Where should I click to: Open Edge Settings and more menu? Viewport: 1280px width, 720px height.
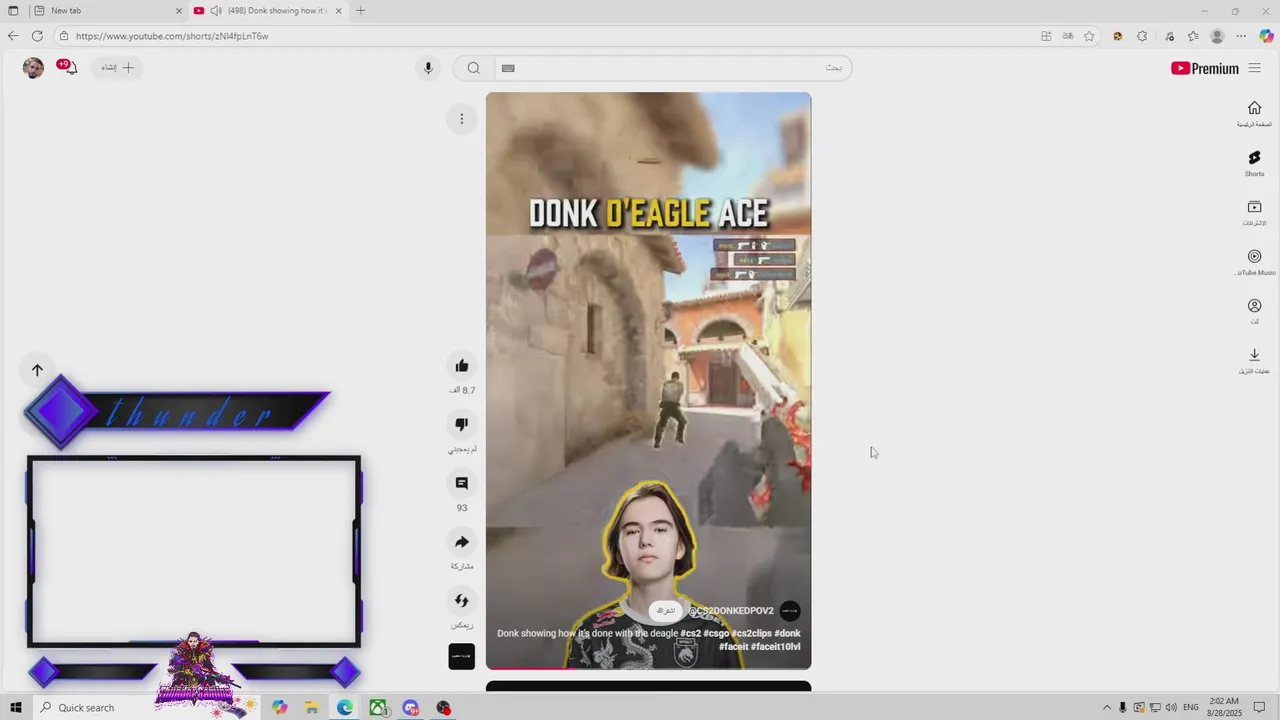pos(1241,36)
